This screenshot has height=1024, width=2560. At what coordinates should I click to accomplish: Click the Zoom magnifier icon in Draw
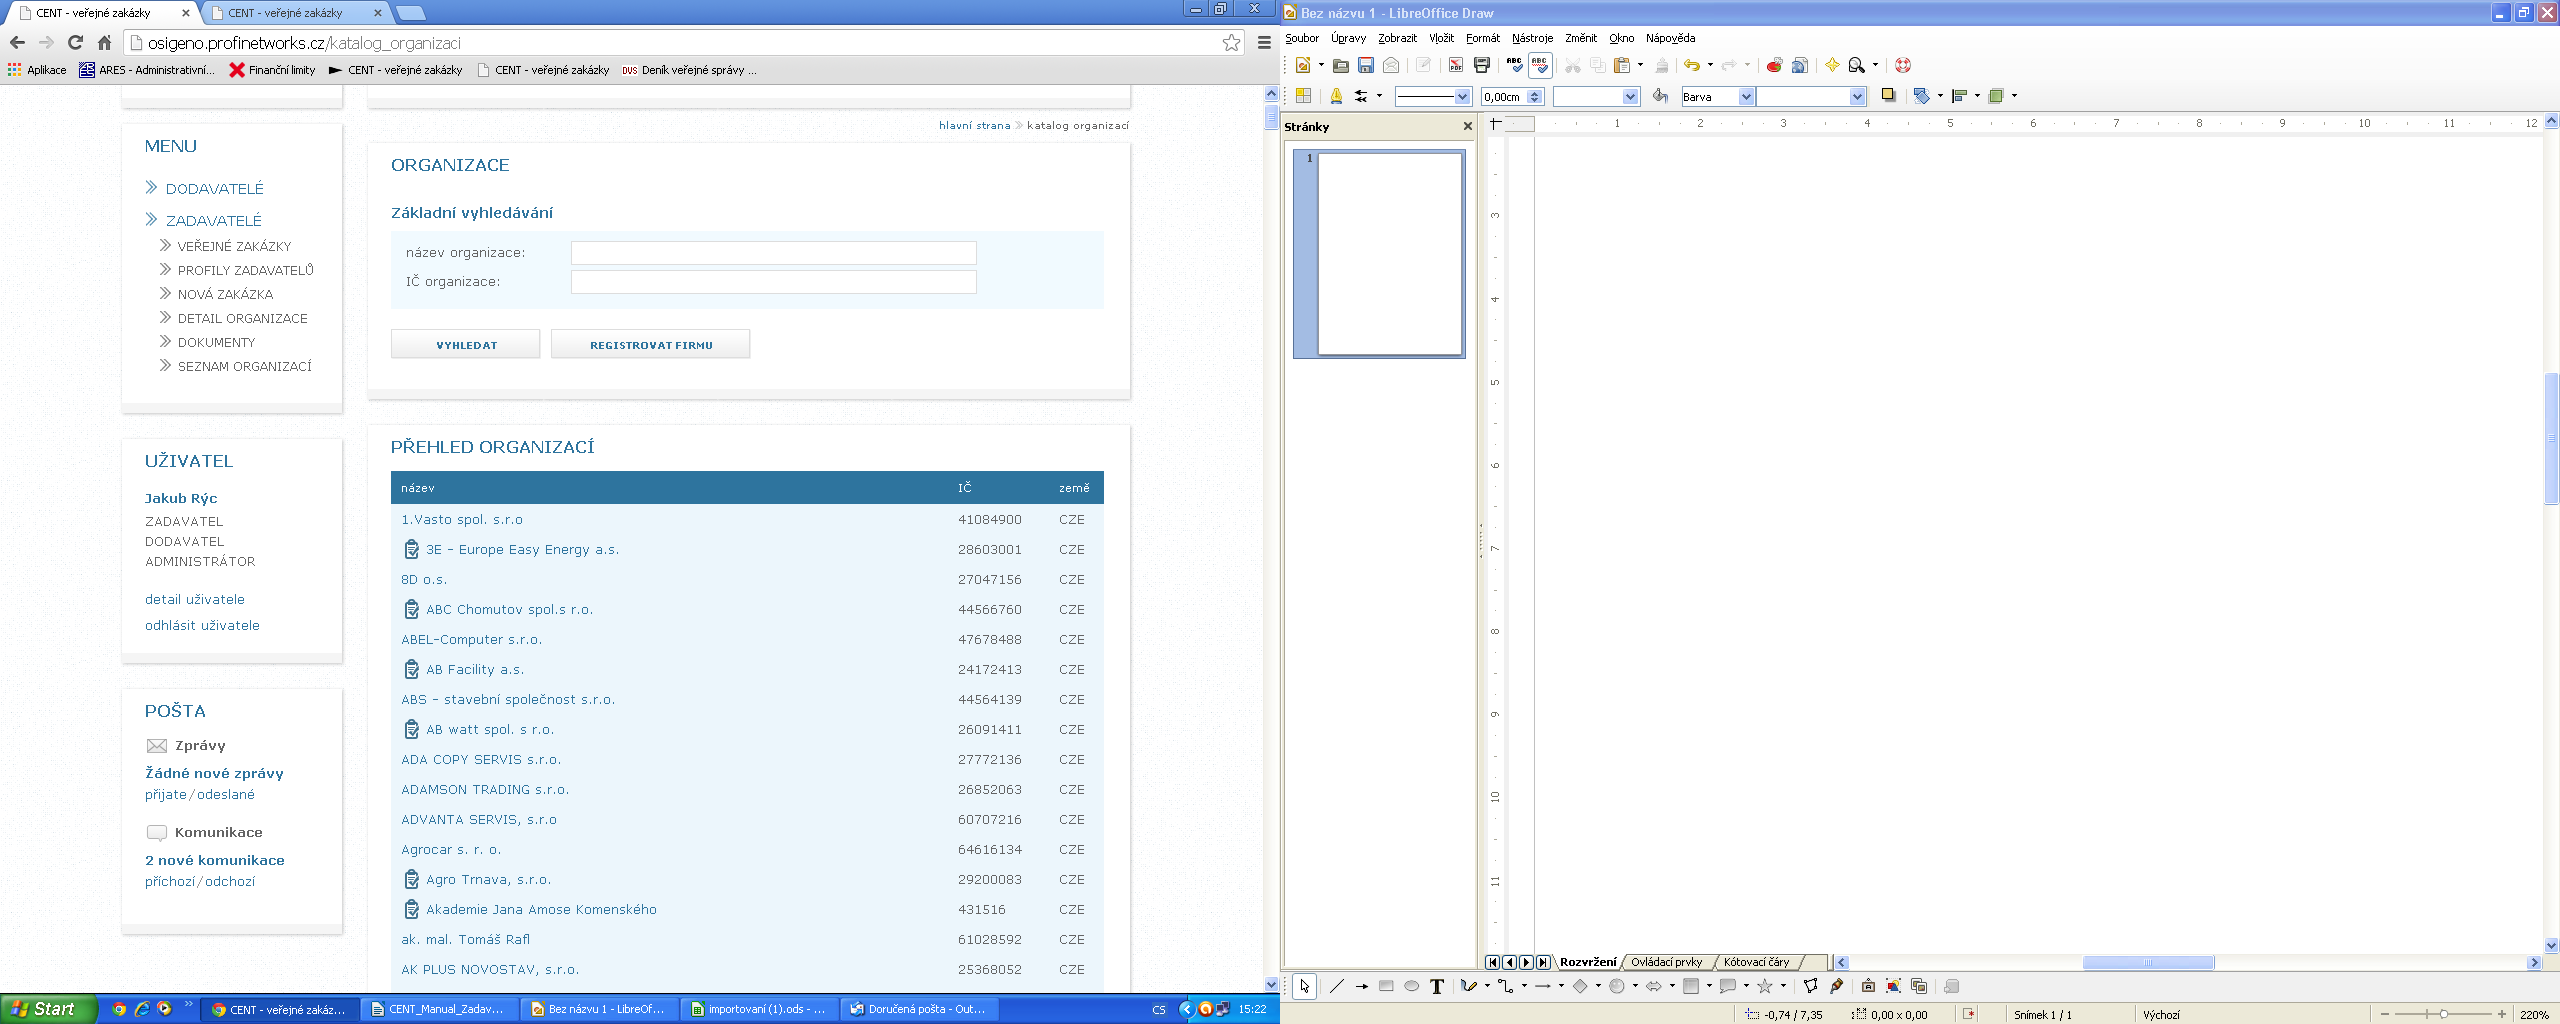[x=1857, y=65]
